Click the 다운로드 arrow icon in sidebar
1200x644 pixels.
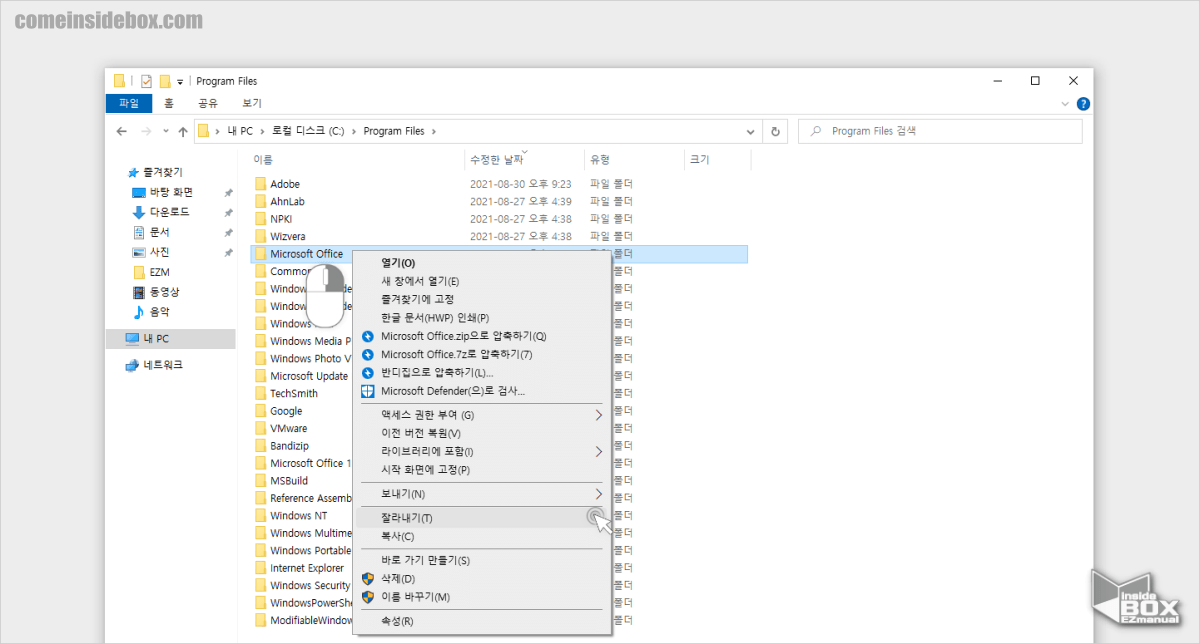click(139, 212)
